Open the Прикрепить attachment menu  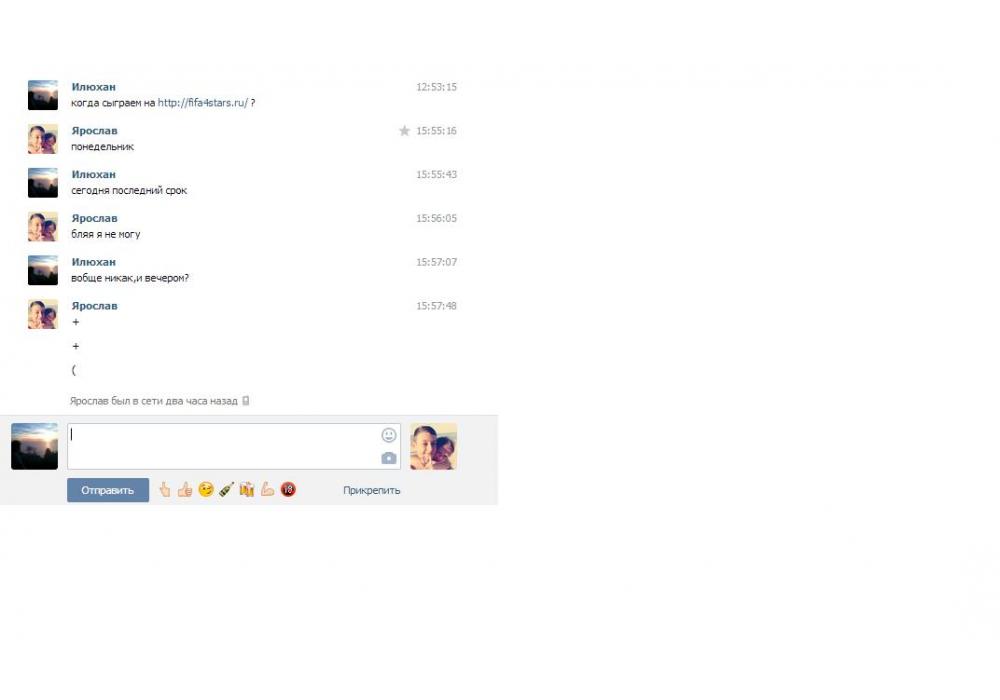click(371, 490)
